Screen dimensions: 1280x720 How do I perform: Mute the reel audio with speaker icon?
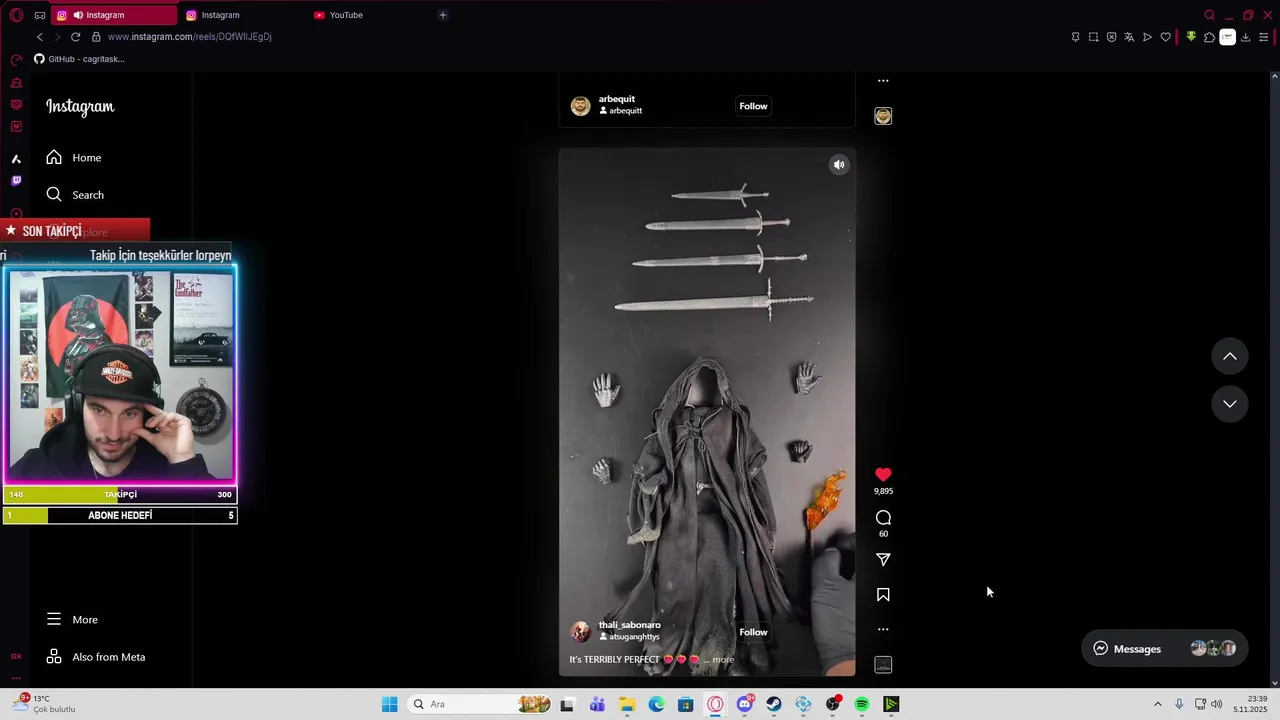tap(839, 165)
